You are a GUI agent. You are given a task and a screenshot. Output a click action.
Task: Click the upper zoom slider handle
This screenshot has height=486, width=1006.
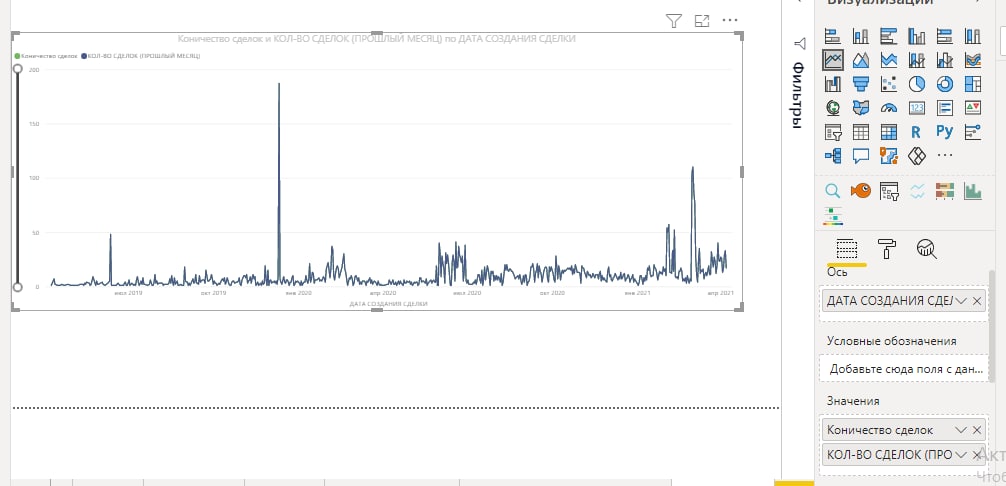pos(18,68)
